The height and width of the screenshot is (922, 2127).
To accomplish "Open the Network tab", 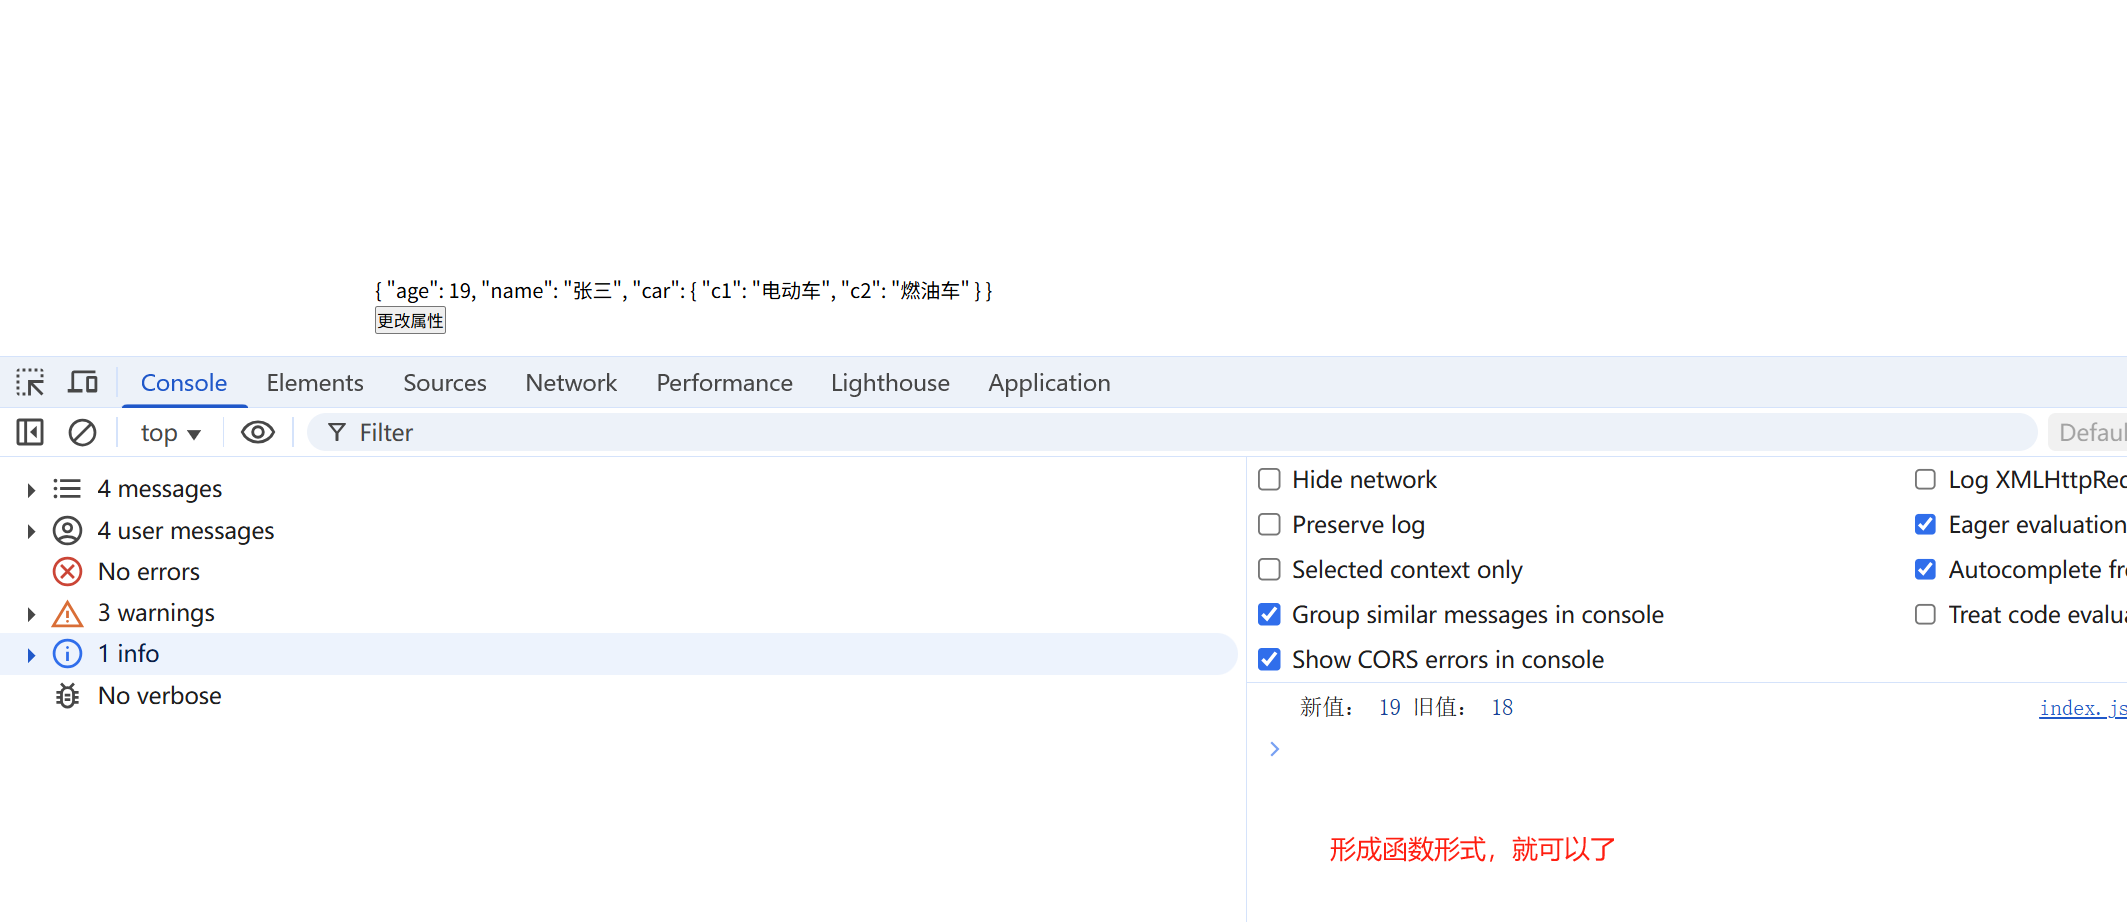I will tap(571, 383).
